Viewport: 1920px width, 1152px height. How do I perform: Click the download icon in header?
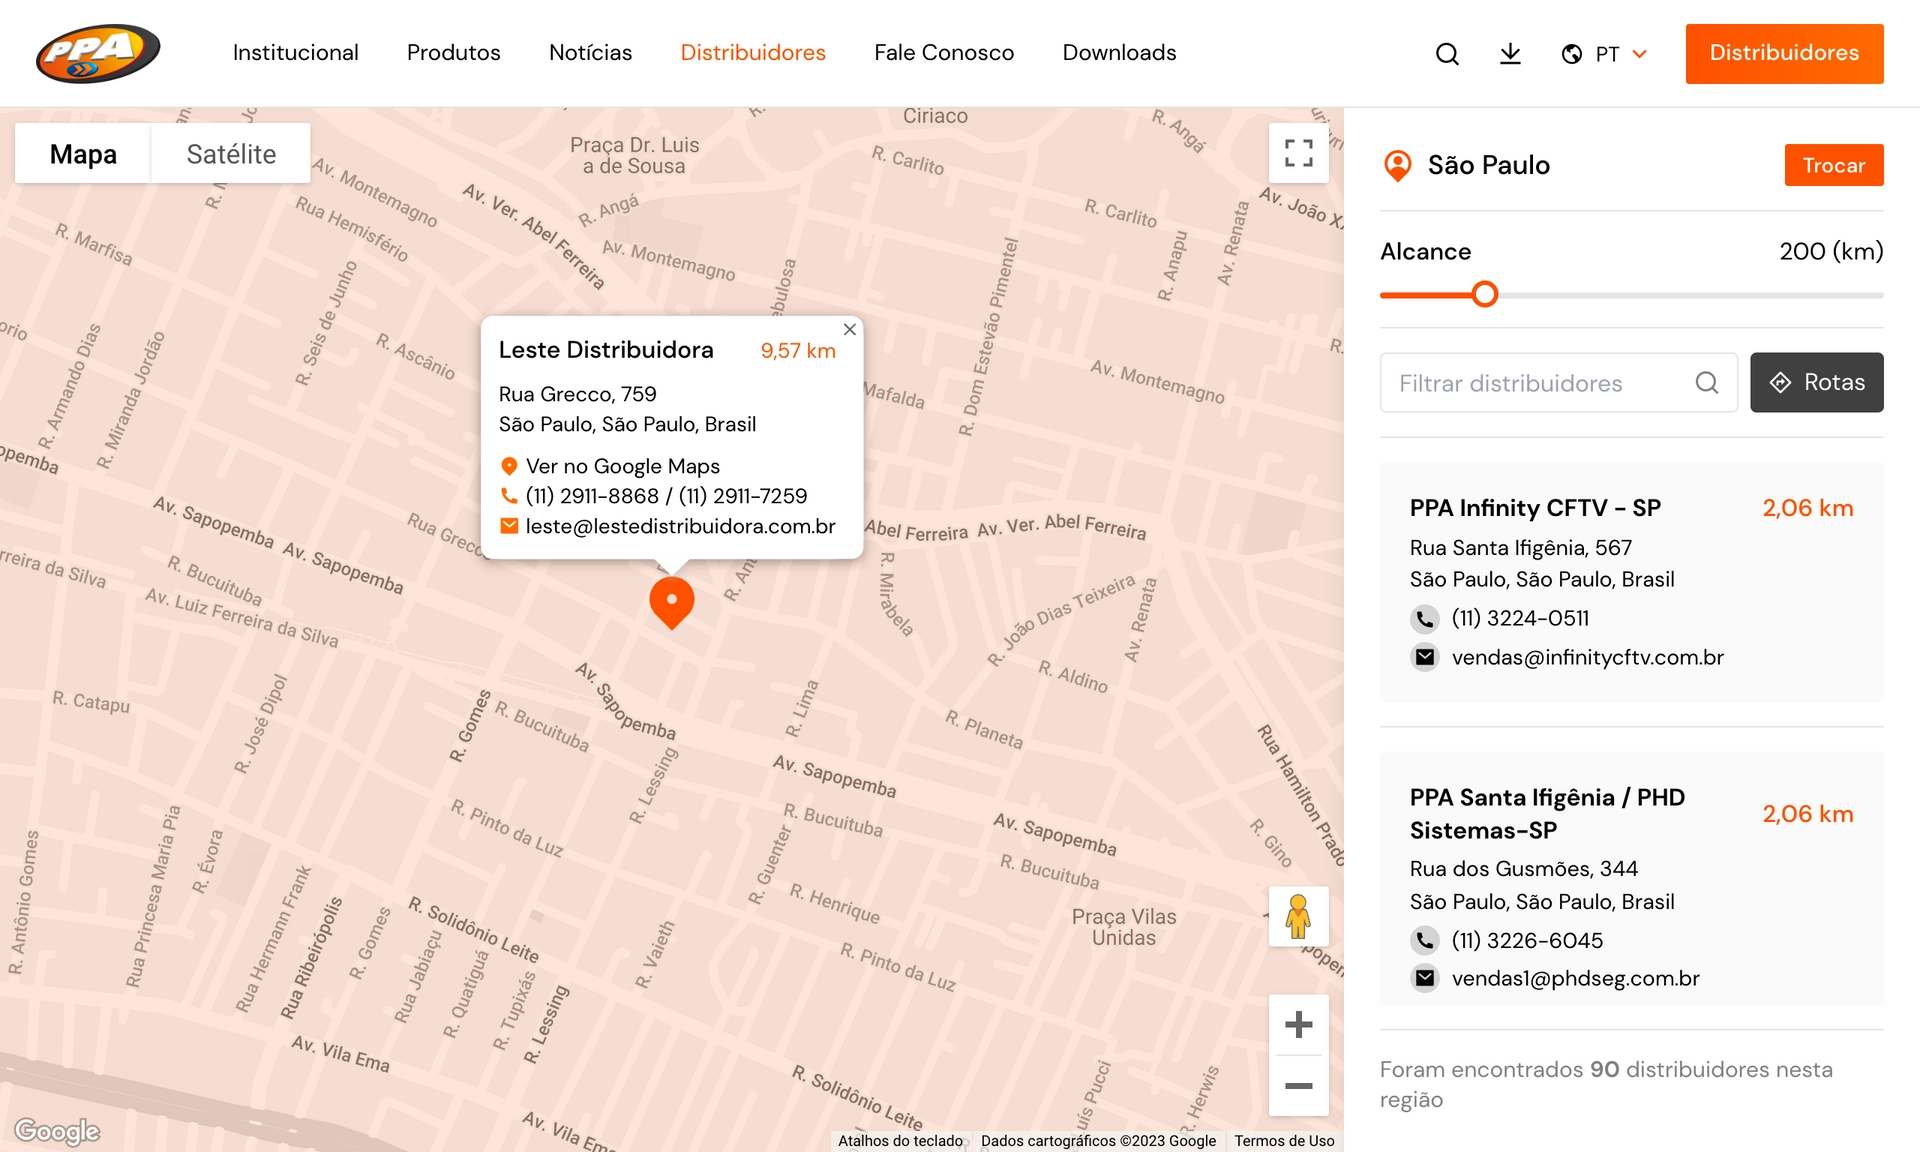point(1510,54)
